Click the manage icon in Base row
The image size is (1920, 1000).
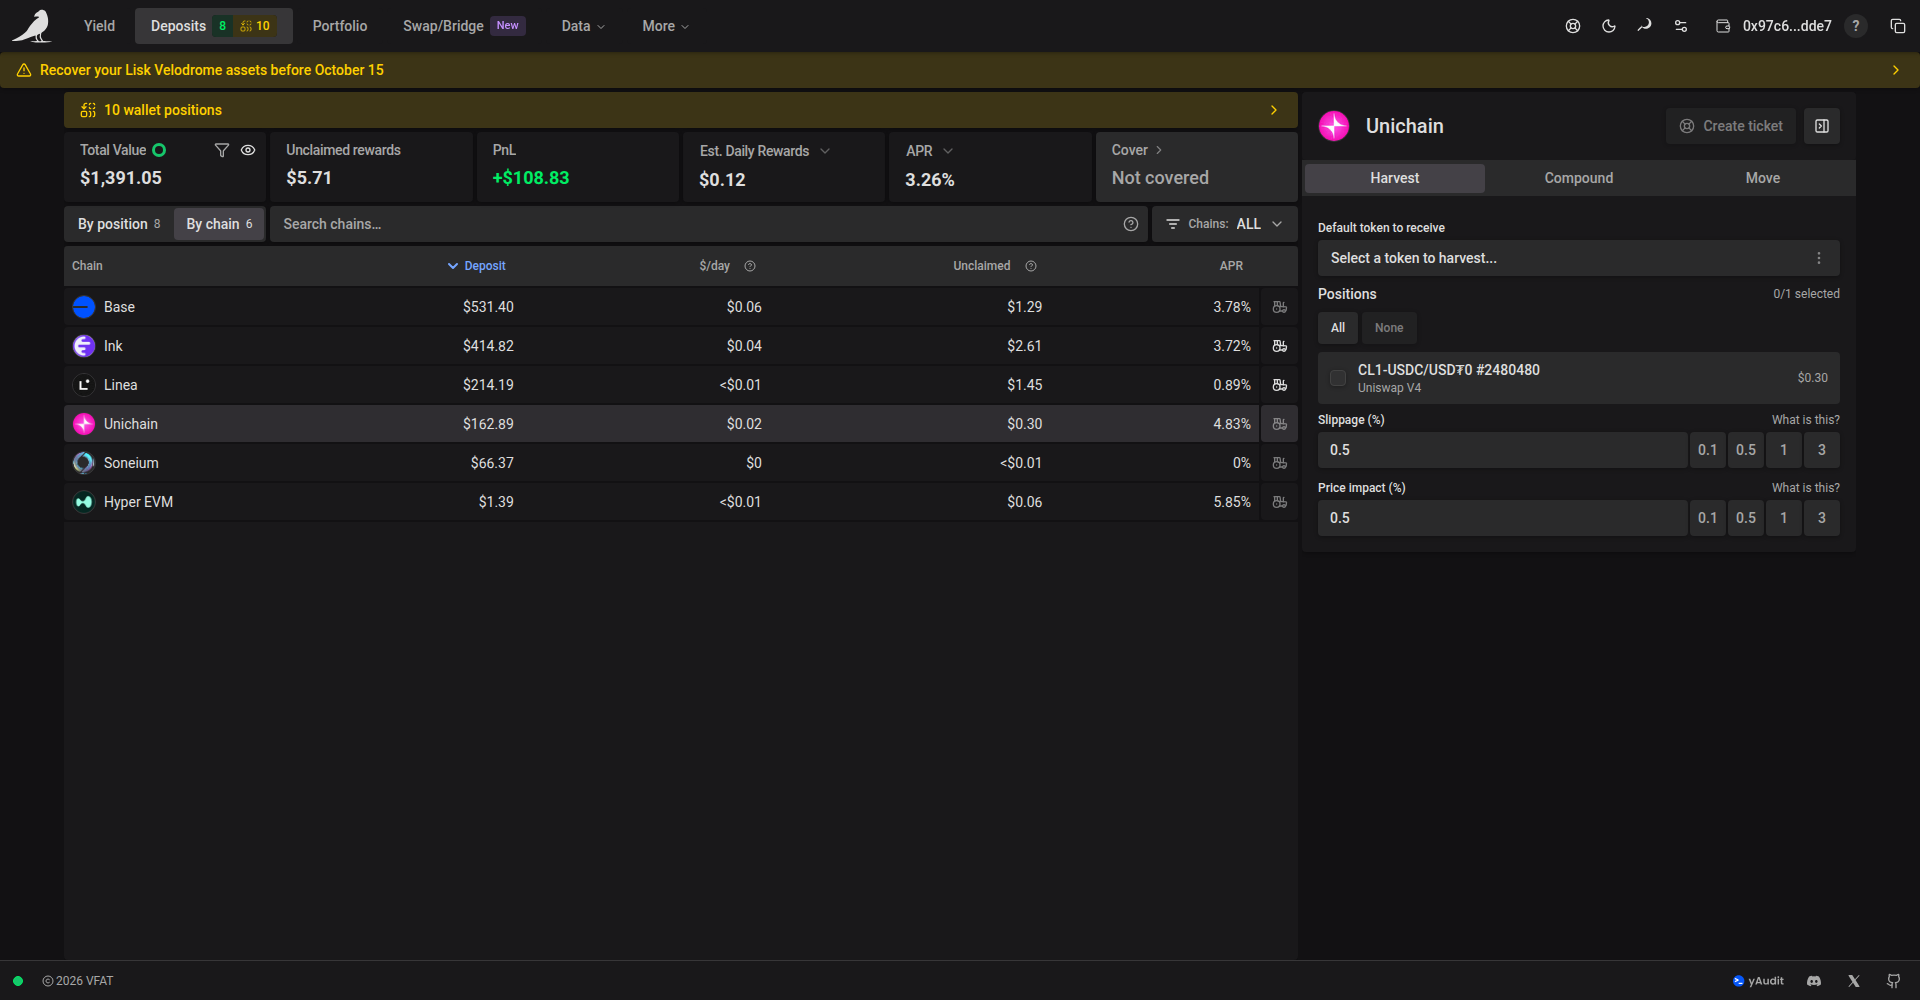tap(1279, 307)
